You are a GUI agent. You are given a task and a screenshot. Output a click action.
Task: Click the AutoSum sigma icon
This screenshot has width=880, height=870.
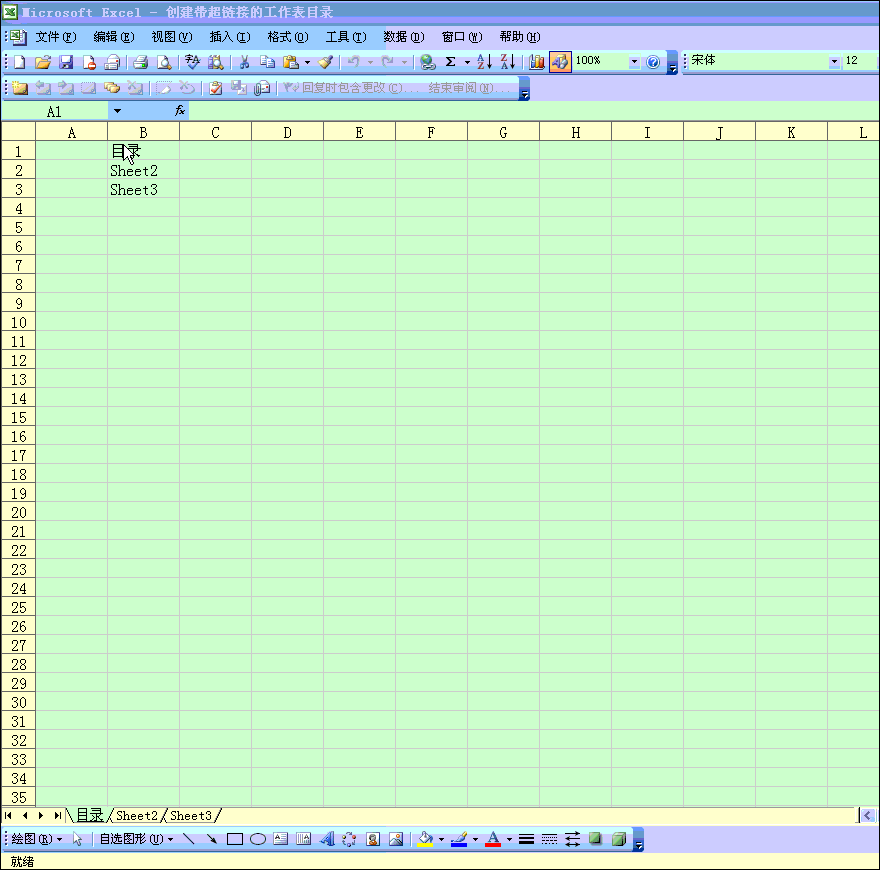coord(451,62)
